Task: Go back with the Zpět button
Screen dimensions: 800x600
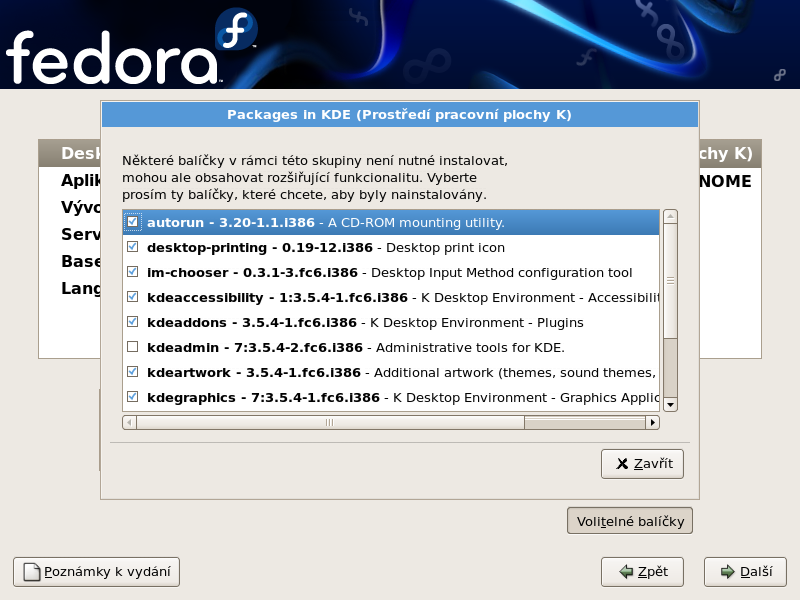Action: (x=642, y=572)
